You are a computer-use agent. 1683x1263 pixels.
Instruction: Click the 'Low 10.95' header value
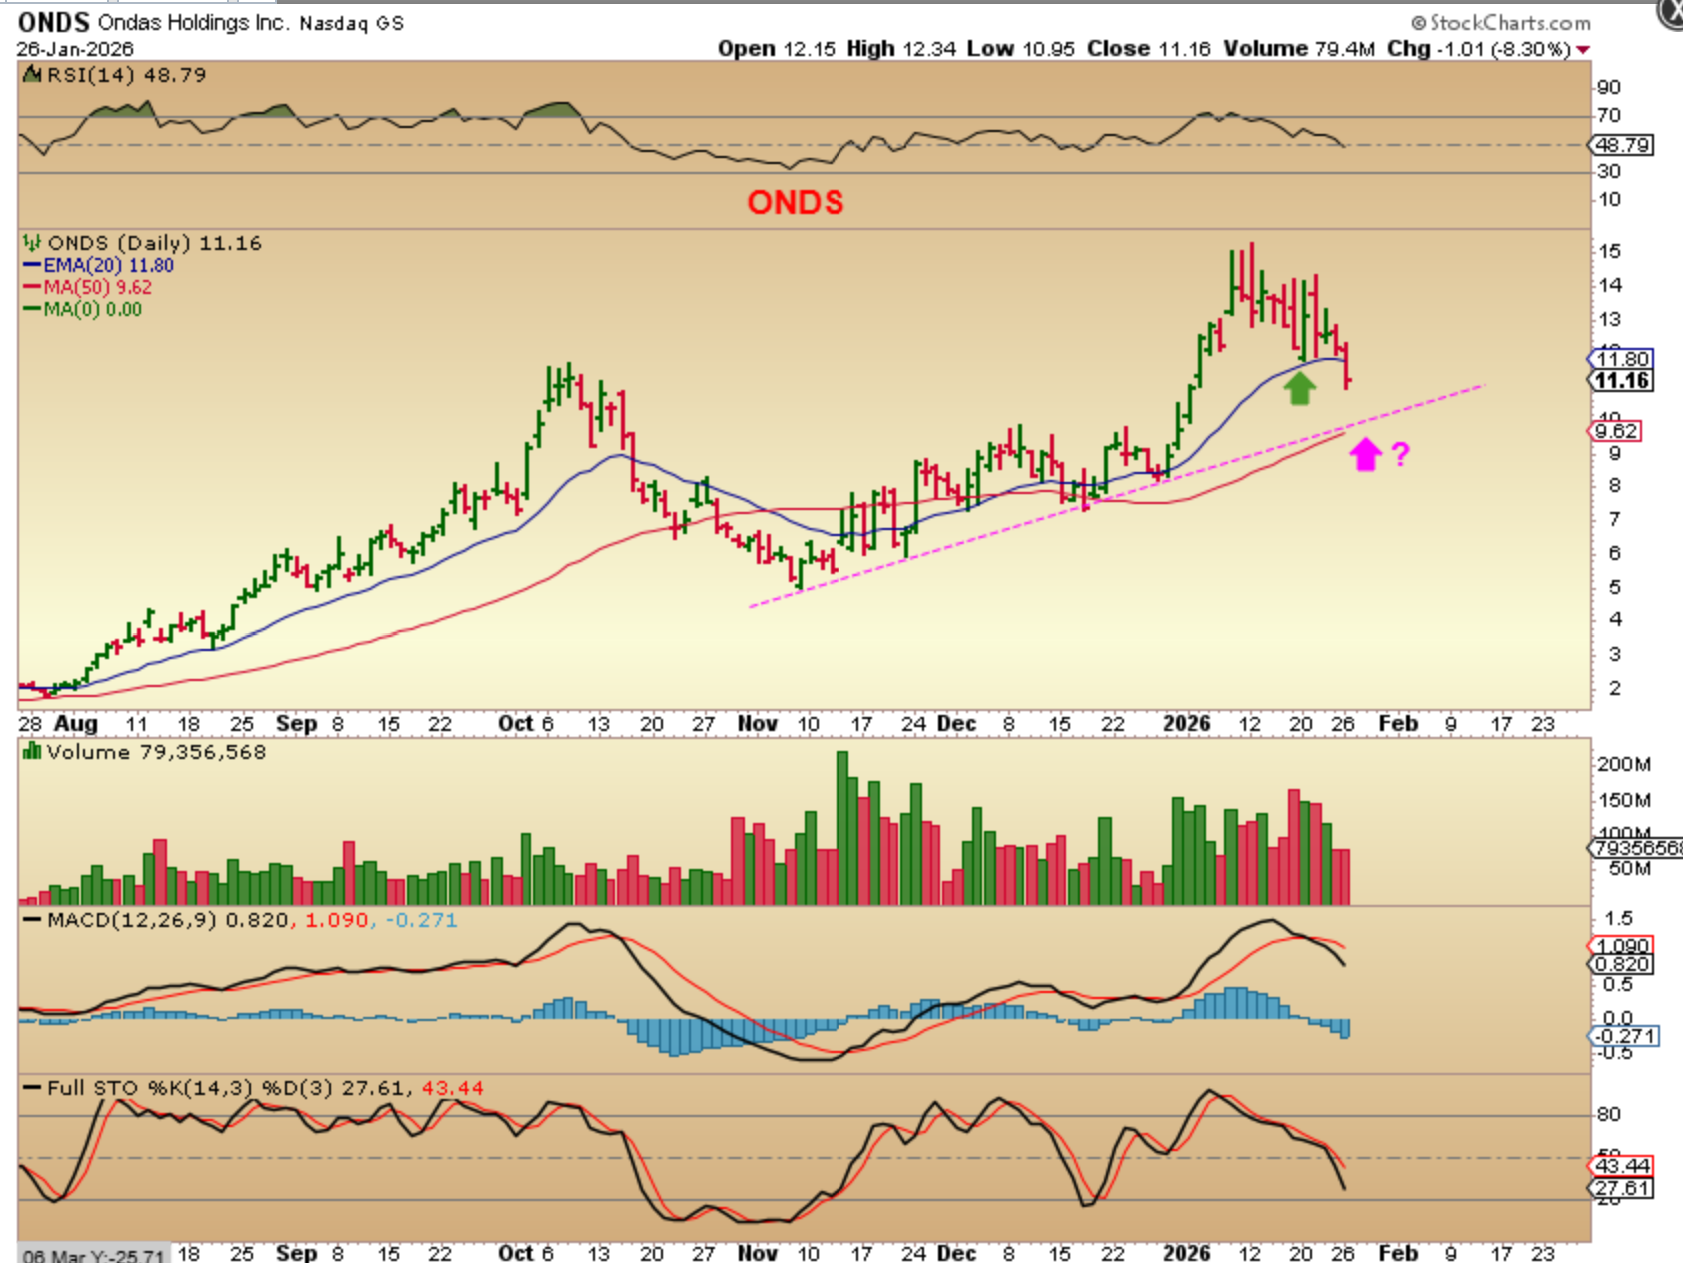point(1022,49)
